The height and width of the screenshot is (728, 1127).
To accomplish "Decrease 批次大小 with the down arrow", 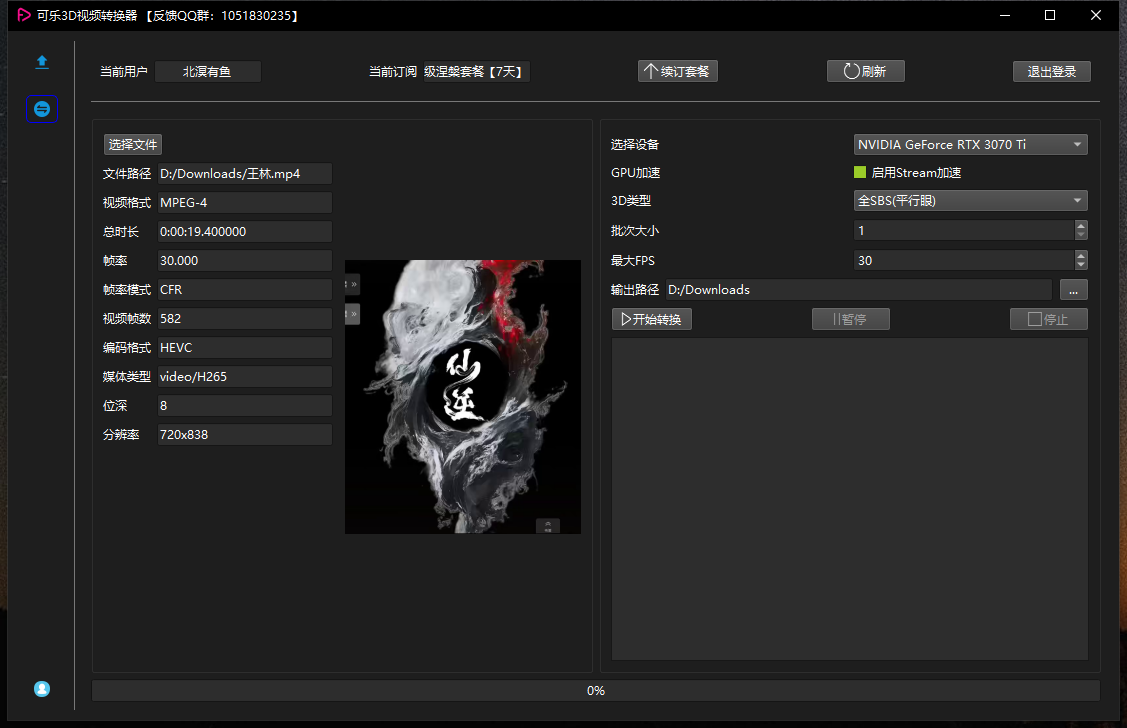I will click(x=1081, y=235).
